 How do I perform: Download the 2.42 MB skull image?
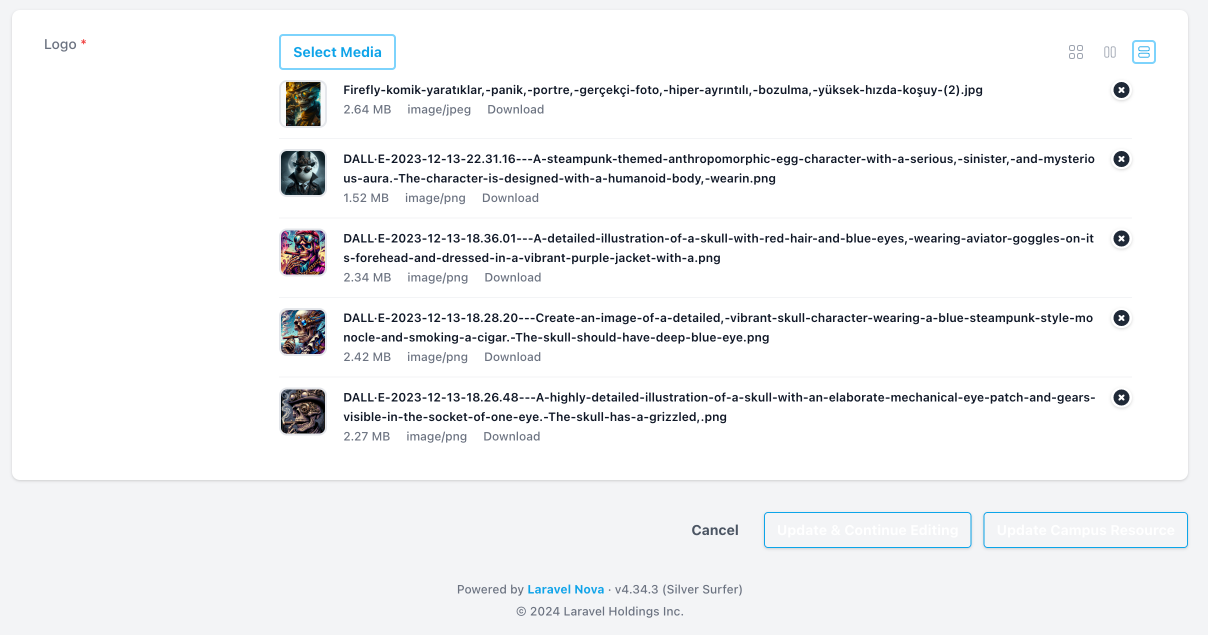click(x=512, y=357)
